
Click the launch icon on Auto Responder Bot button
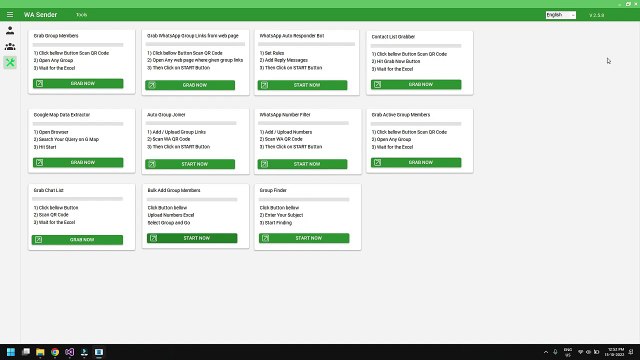[x=264, y=85]
